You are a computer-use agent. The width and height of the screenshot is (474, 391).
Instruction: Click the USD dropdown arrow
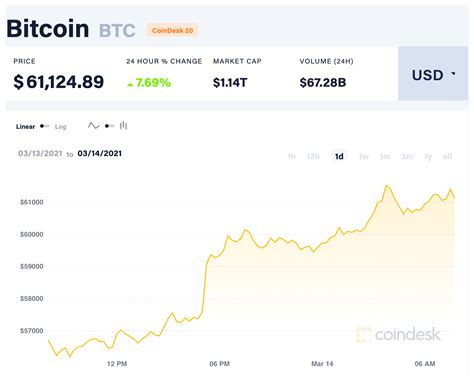(x=453, y=73)
